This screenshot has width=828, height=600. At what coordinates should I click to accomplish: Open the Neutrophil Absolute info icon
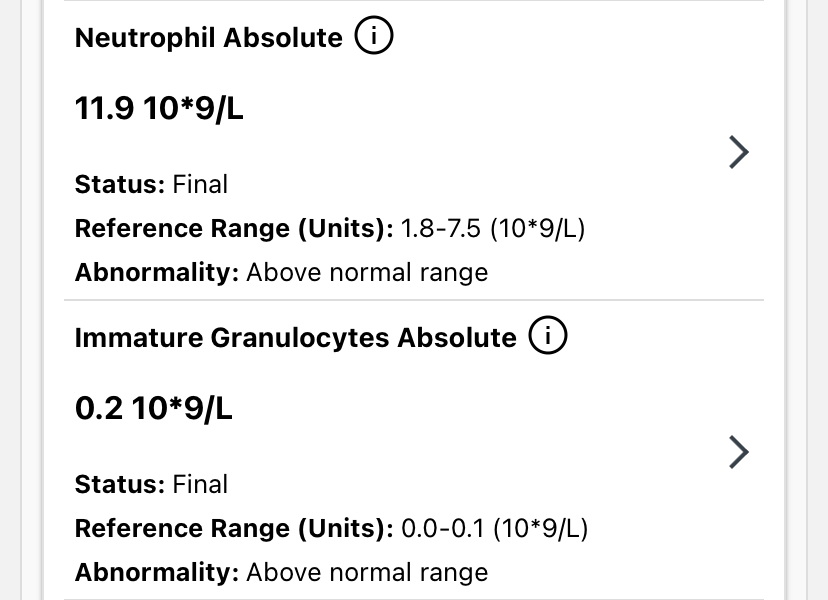pos(375,38)
